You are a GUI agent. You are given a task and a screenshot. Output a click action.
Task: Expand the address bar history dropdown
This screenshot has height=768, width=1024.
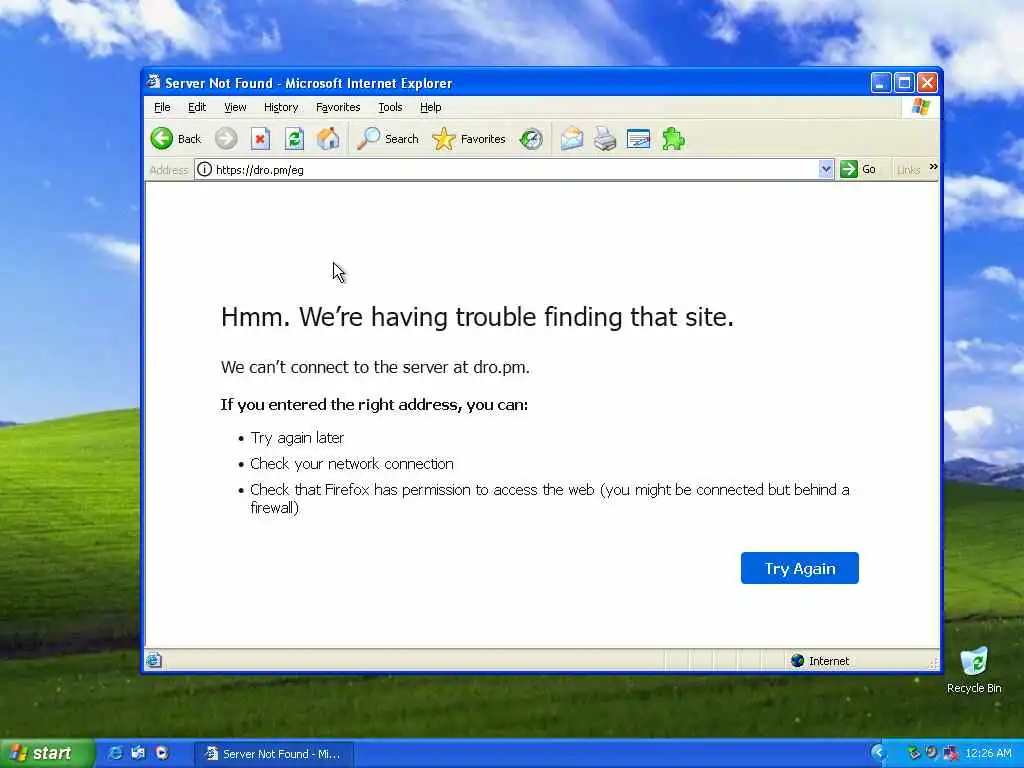(825, 169)
